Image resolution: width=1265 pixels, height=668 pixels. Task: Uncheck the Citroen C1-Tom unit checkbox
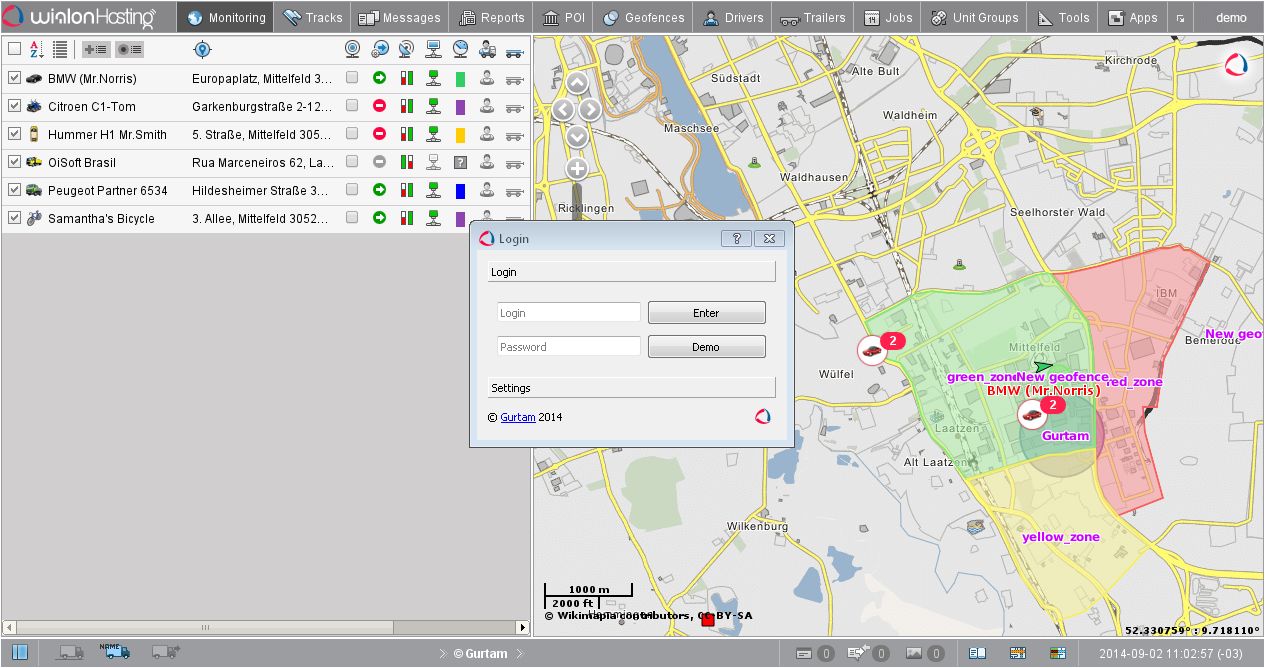[x=14, y=106]
